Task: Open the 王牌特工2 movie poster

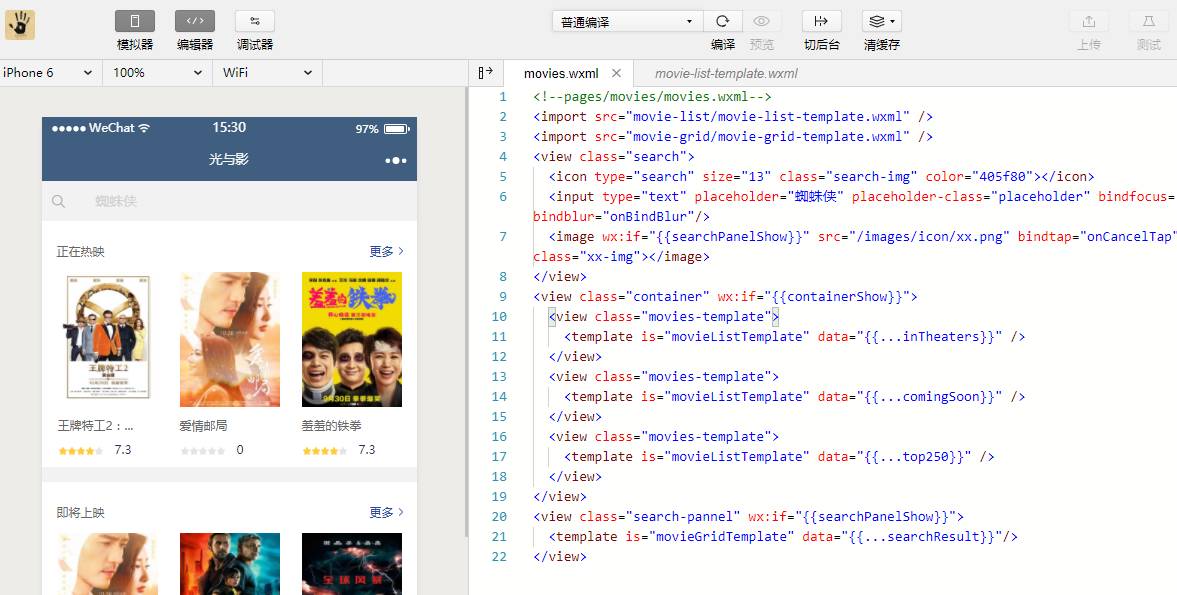Action: click(107, 339)
